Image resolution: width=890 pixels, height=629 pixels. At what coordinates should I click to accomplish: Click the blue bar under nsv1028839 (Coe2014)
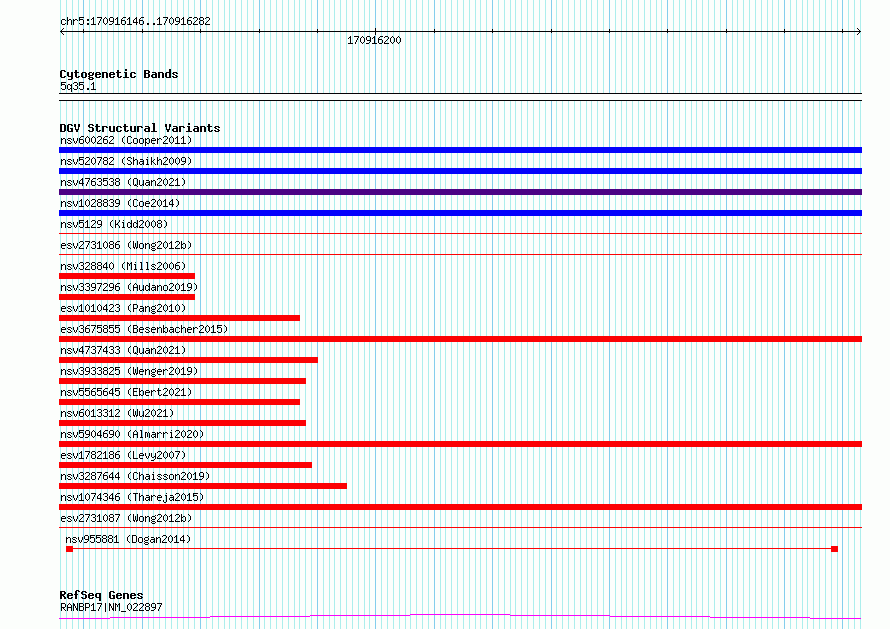pyautogui.click(x=460, y=213)
